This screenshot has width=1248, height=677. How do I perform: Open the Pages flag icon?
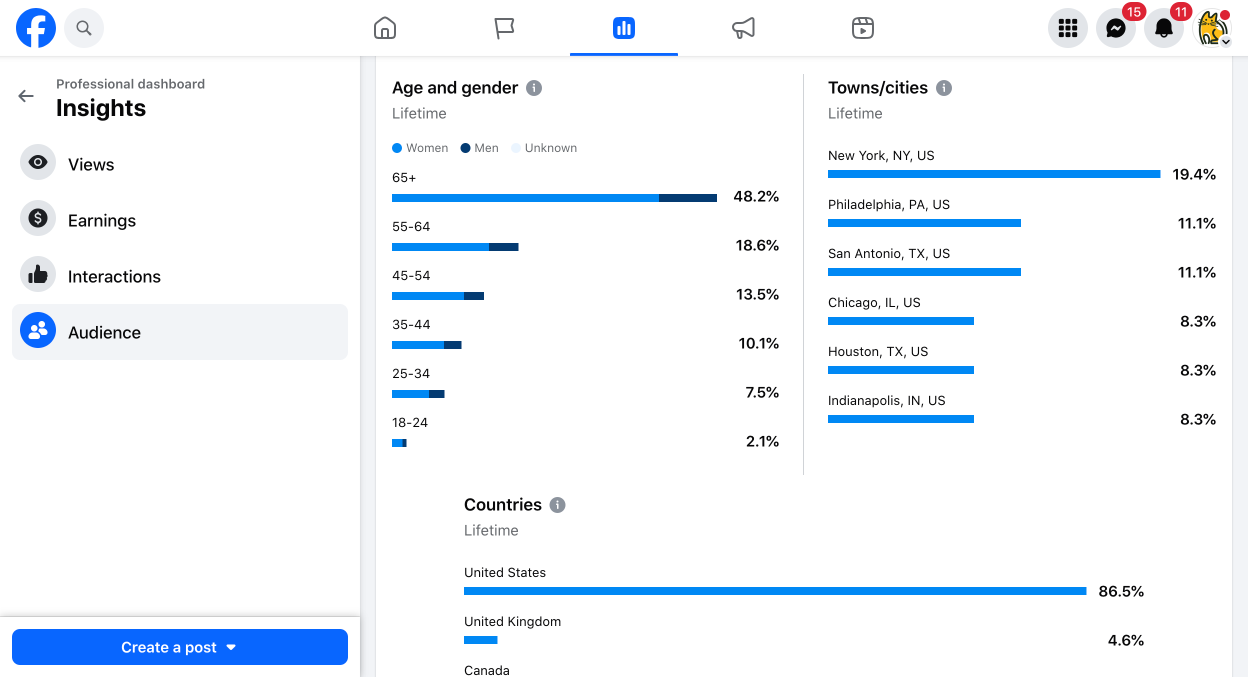(504, 28)
